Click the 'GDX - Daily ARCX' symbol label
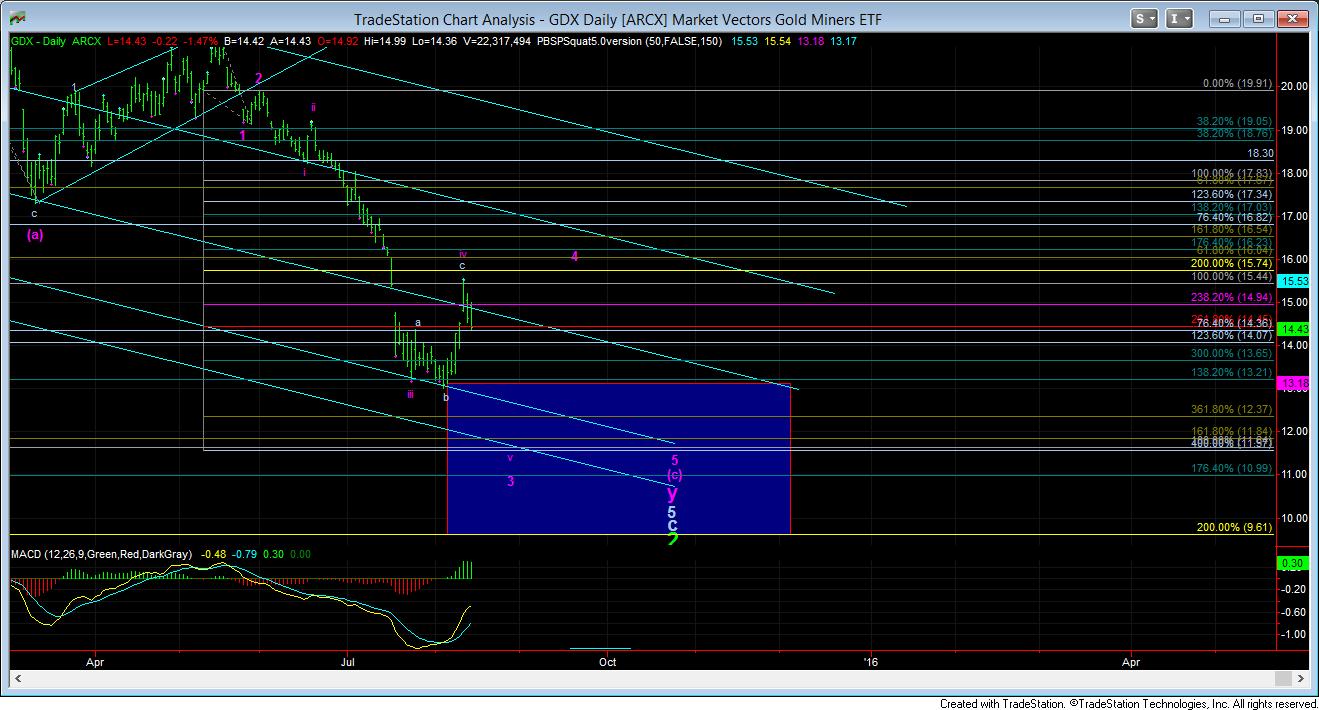Viewport: 1319px width, 710px height. [x=56, y=40]
